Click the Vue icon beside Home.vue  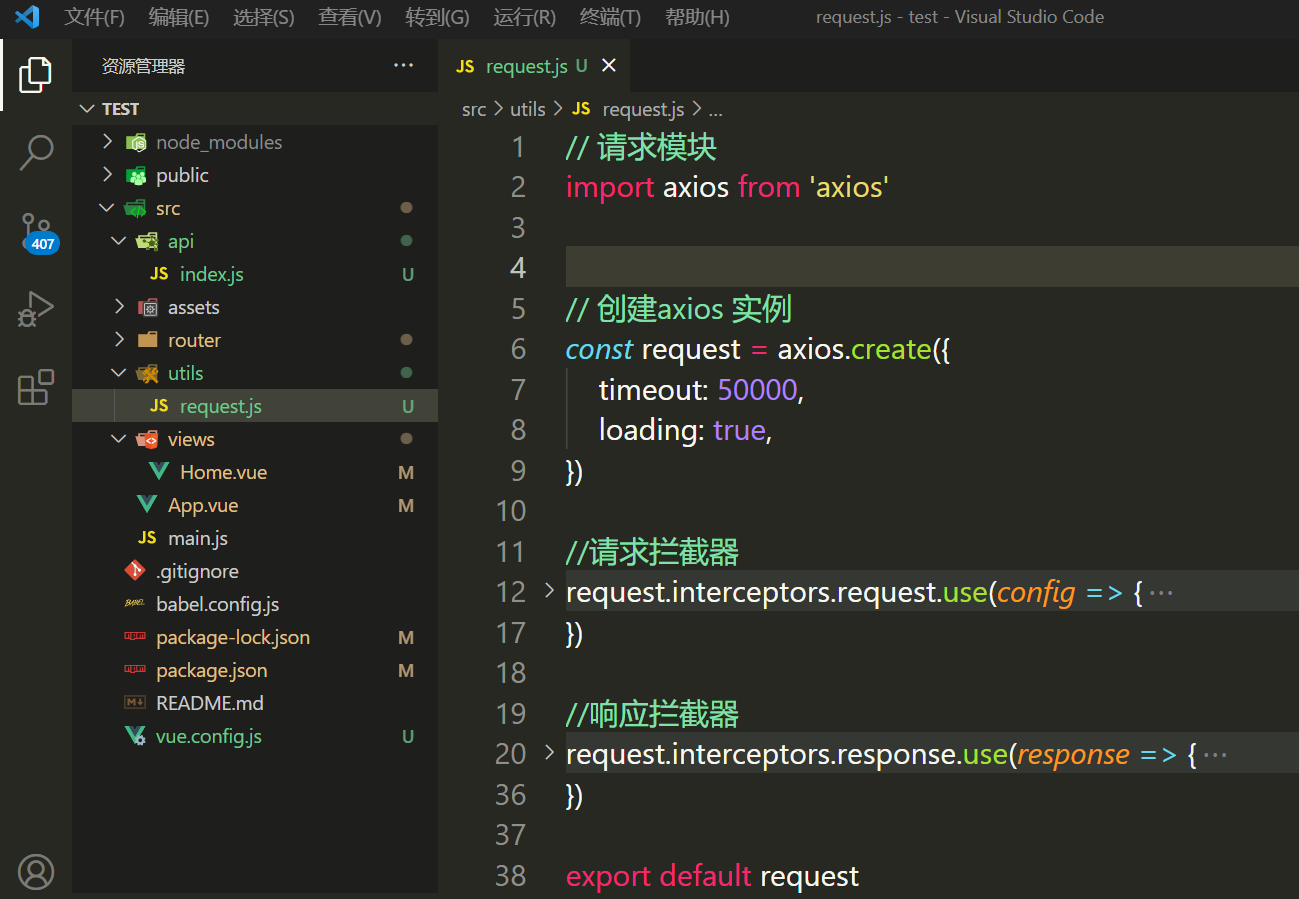159,472
